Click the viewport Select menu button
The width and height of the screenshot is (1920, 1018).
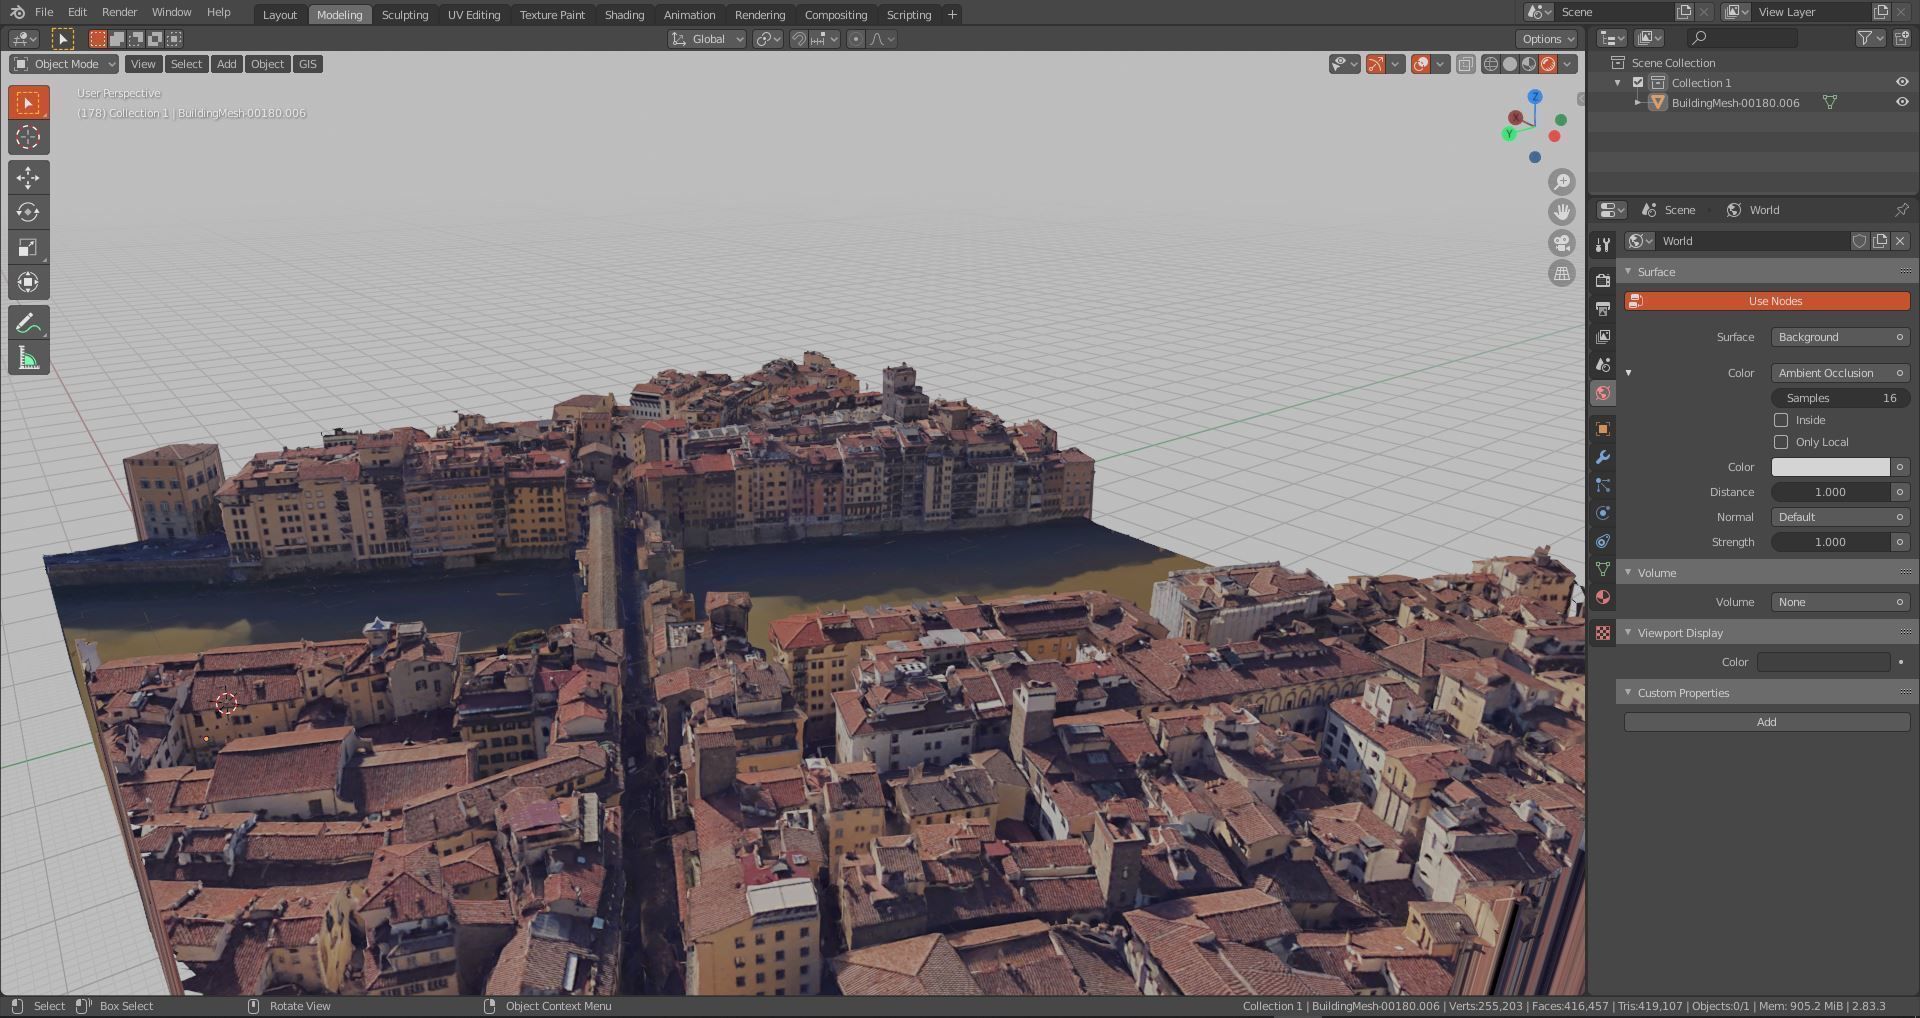(x=186, y=64)
